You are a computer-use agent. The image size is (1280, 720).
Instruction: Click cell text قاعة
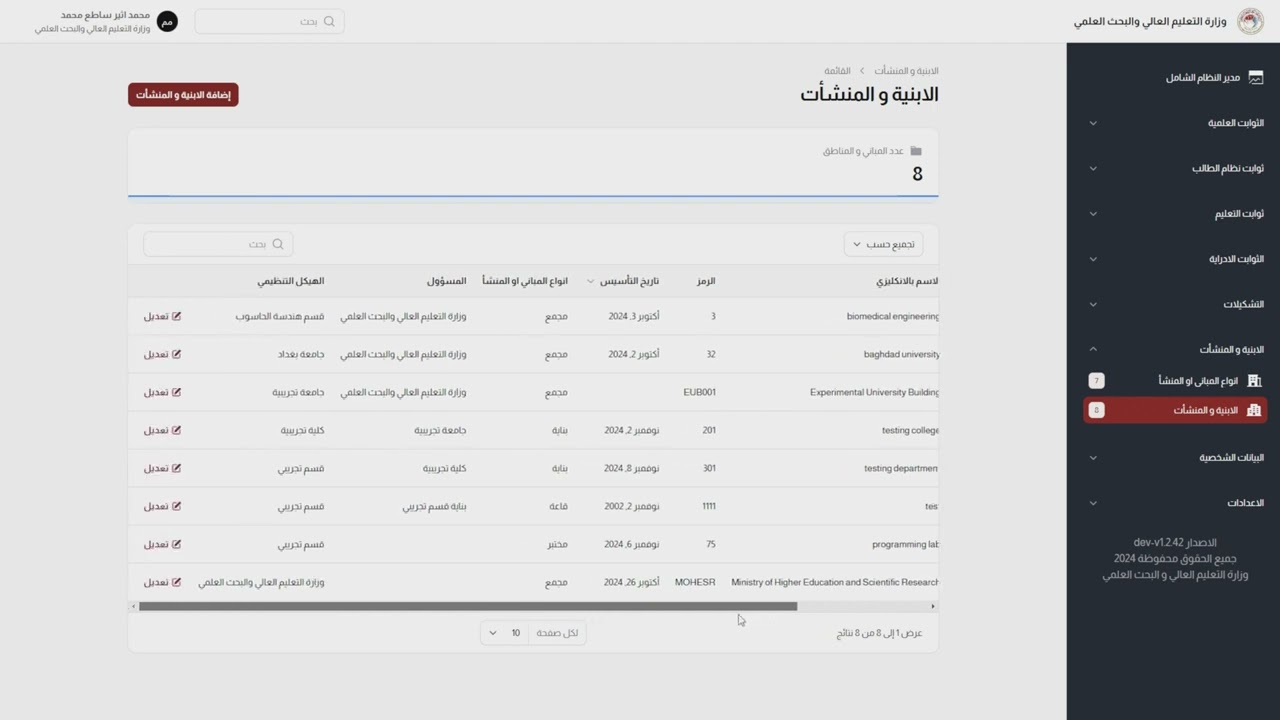pyautogui.click(x=558, y=506)
